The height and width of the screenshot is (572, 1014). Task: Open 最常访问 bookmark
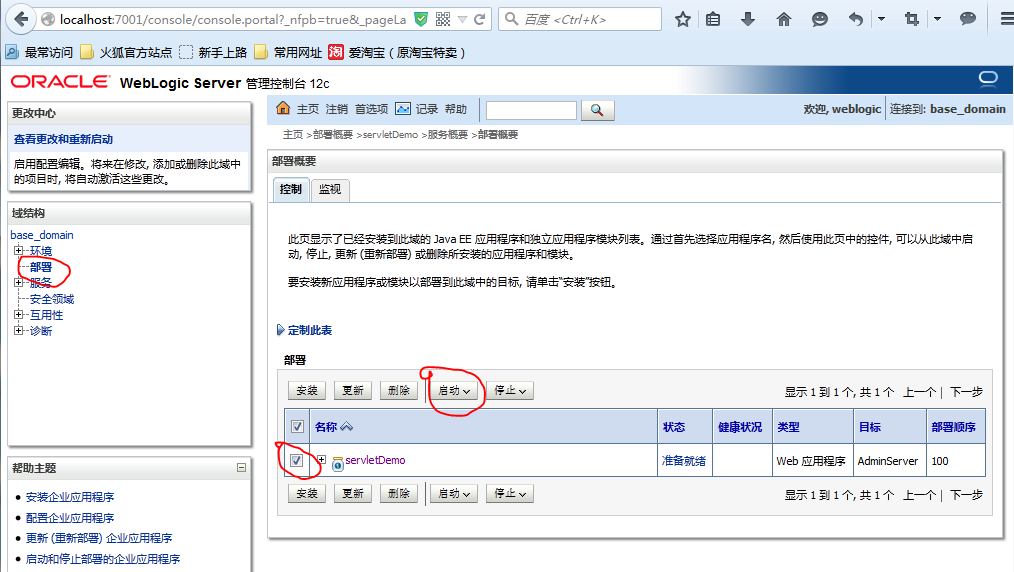tap(39, 52)
